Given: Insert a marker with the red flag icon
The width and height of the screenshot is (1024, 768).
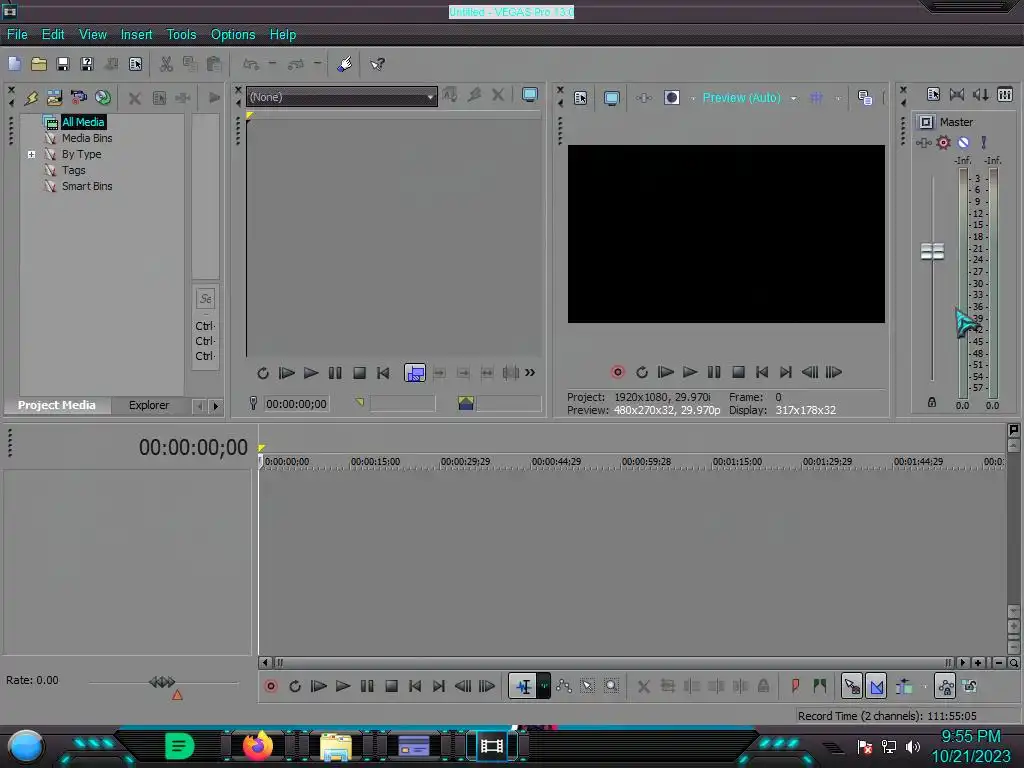Looking at the screenshot, I should [x=795, y=686].
